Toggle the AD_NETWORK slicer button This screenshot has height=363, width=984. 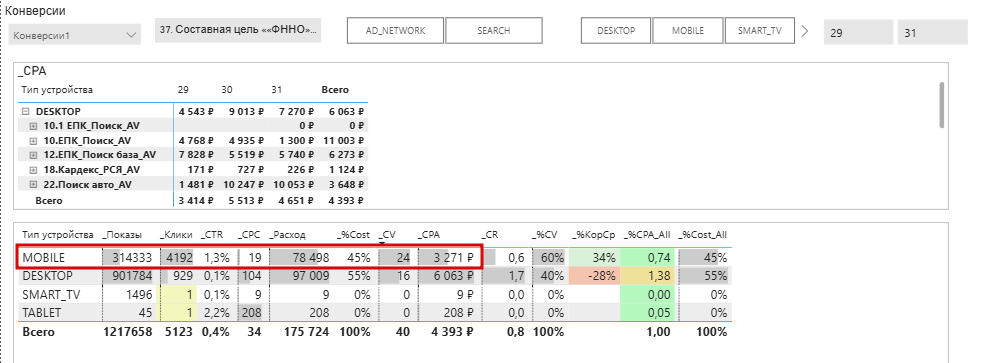tap(395, 30)
